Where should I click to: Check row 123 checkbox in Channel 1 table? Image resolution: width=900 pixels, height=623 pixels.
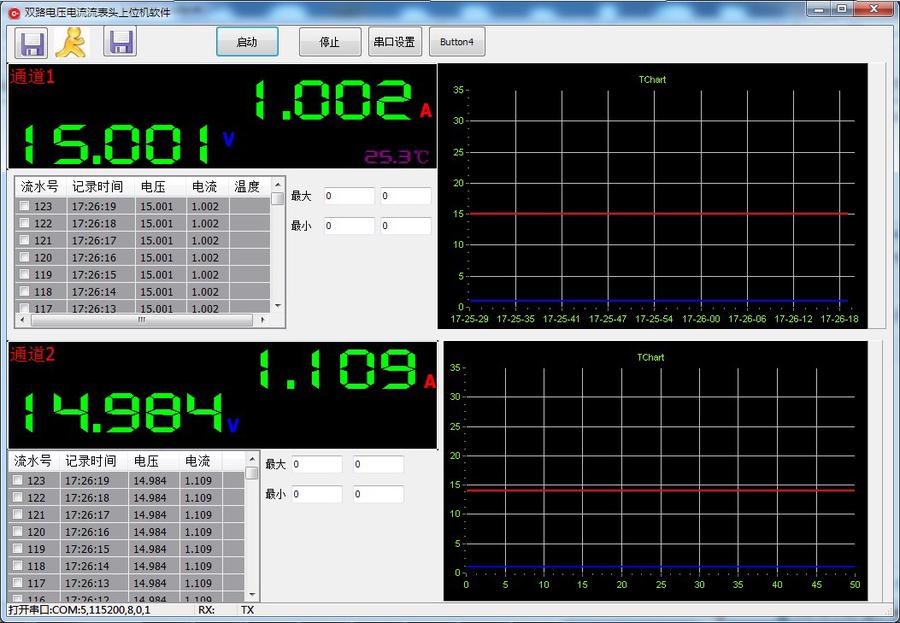pyautogui.click(x=24, y=207)
